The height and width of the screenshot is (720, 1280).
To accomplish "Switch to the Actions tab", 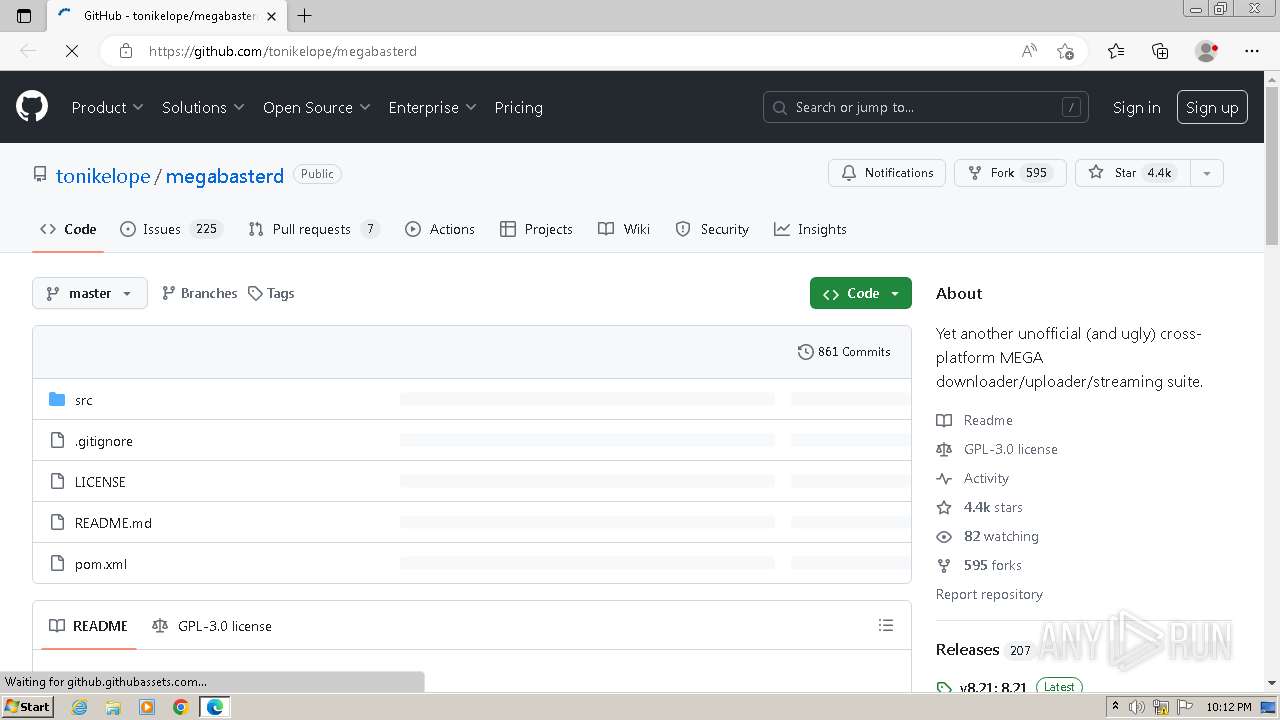I will coord(440,229).
